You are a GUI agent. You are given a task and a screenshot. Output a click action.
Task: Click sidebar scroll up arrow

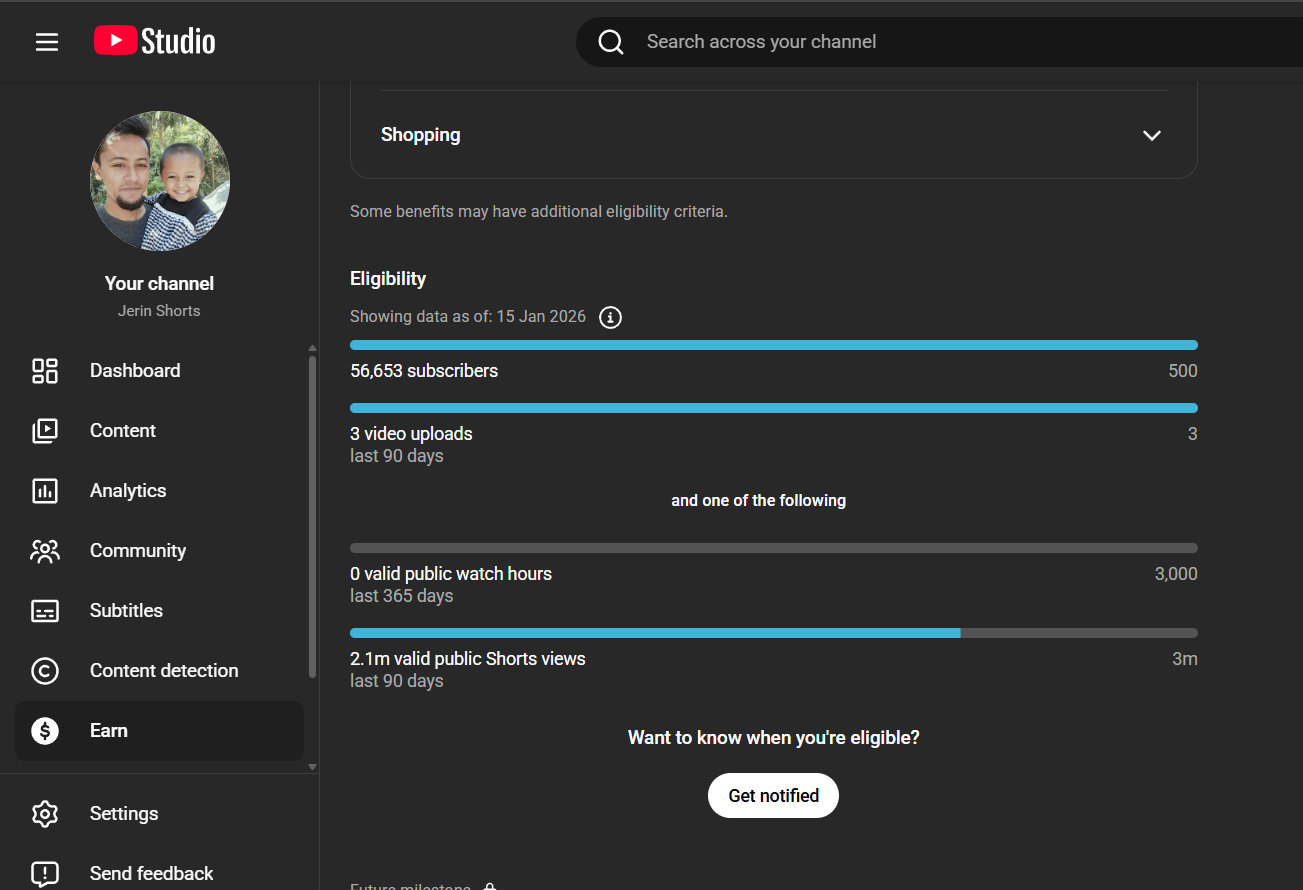pos(312,348)
